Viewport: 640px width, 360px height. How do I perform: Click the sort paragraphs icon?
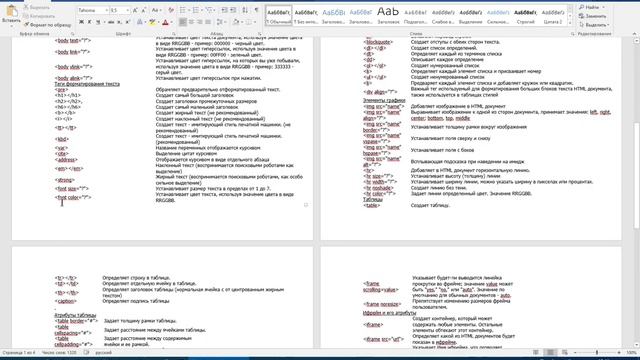coord(245,10)
